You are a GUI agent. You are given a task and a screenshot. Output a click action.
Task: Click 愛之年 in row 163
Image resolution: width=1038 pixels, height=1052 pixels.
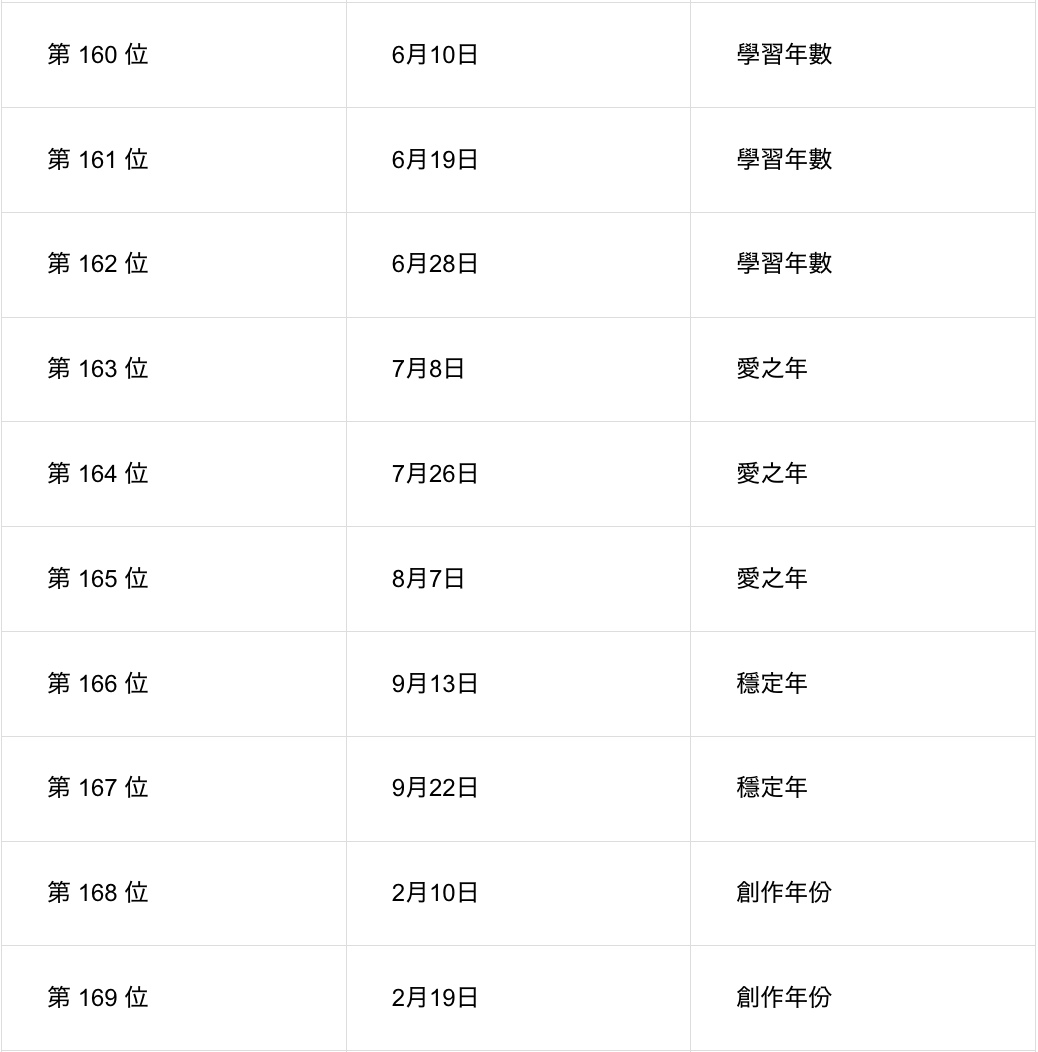771,369
